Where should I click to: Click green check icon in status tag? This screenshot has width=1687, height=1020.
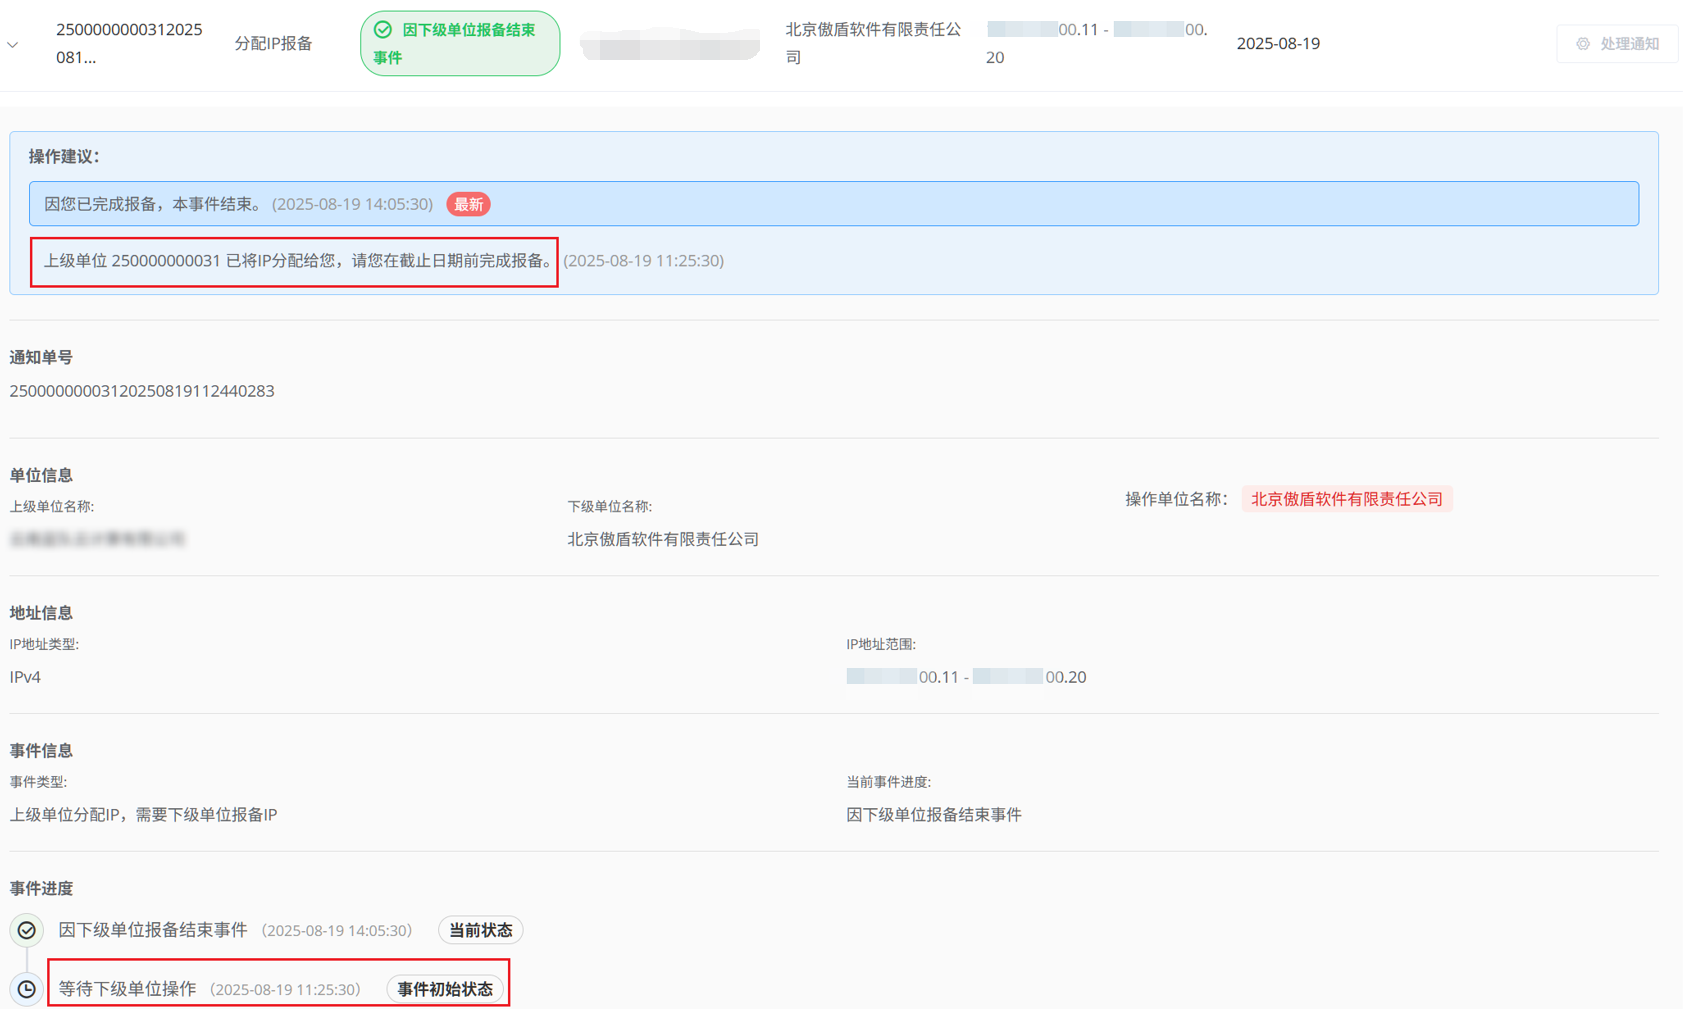coord(383,30)
